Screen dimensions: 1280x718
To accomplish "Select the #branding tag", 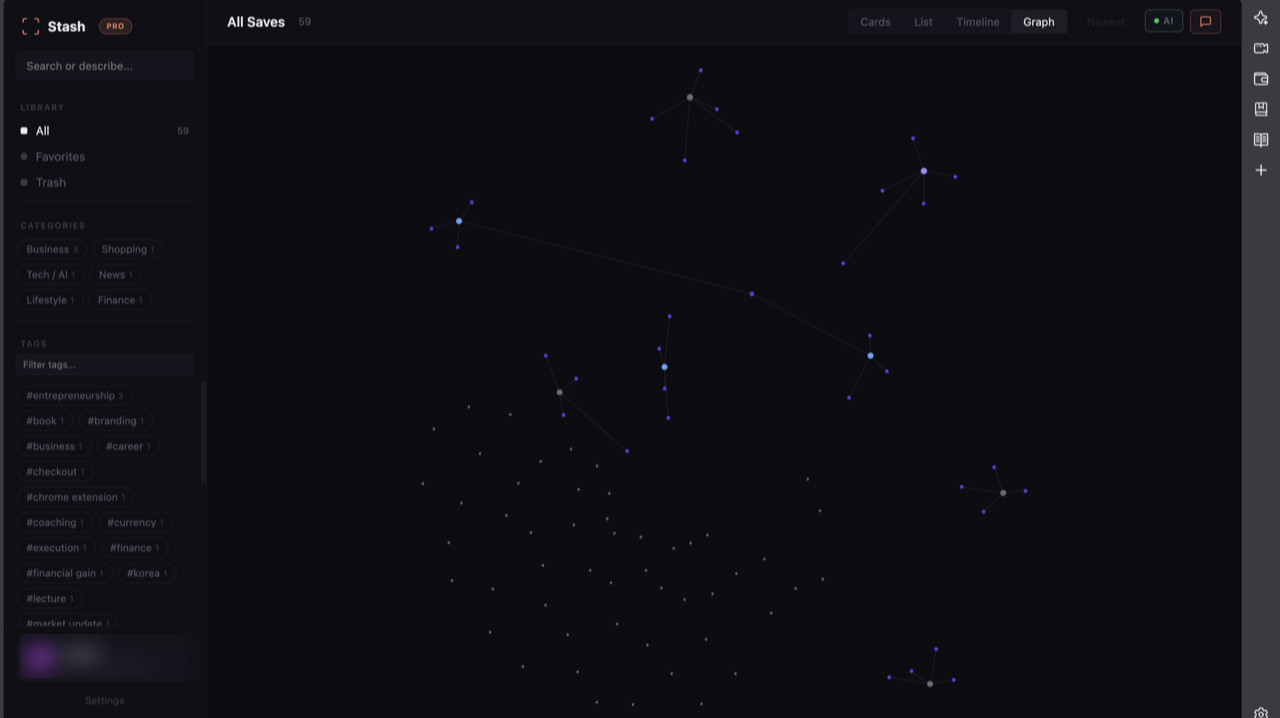I will 116,421.
